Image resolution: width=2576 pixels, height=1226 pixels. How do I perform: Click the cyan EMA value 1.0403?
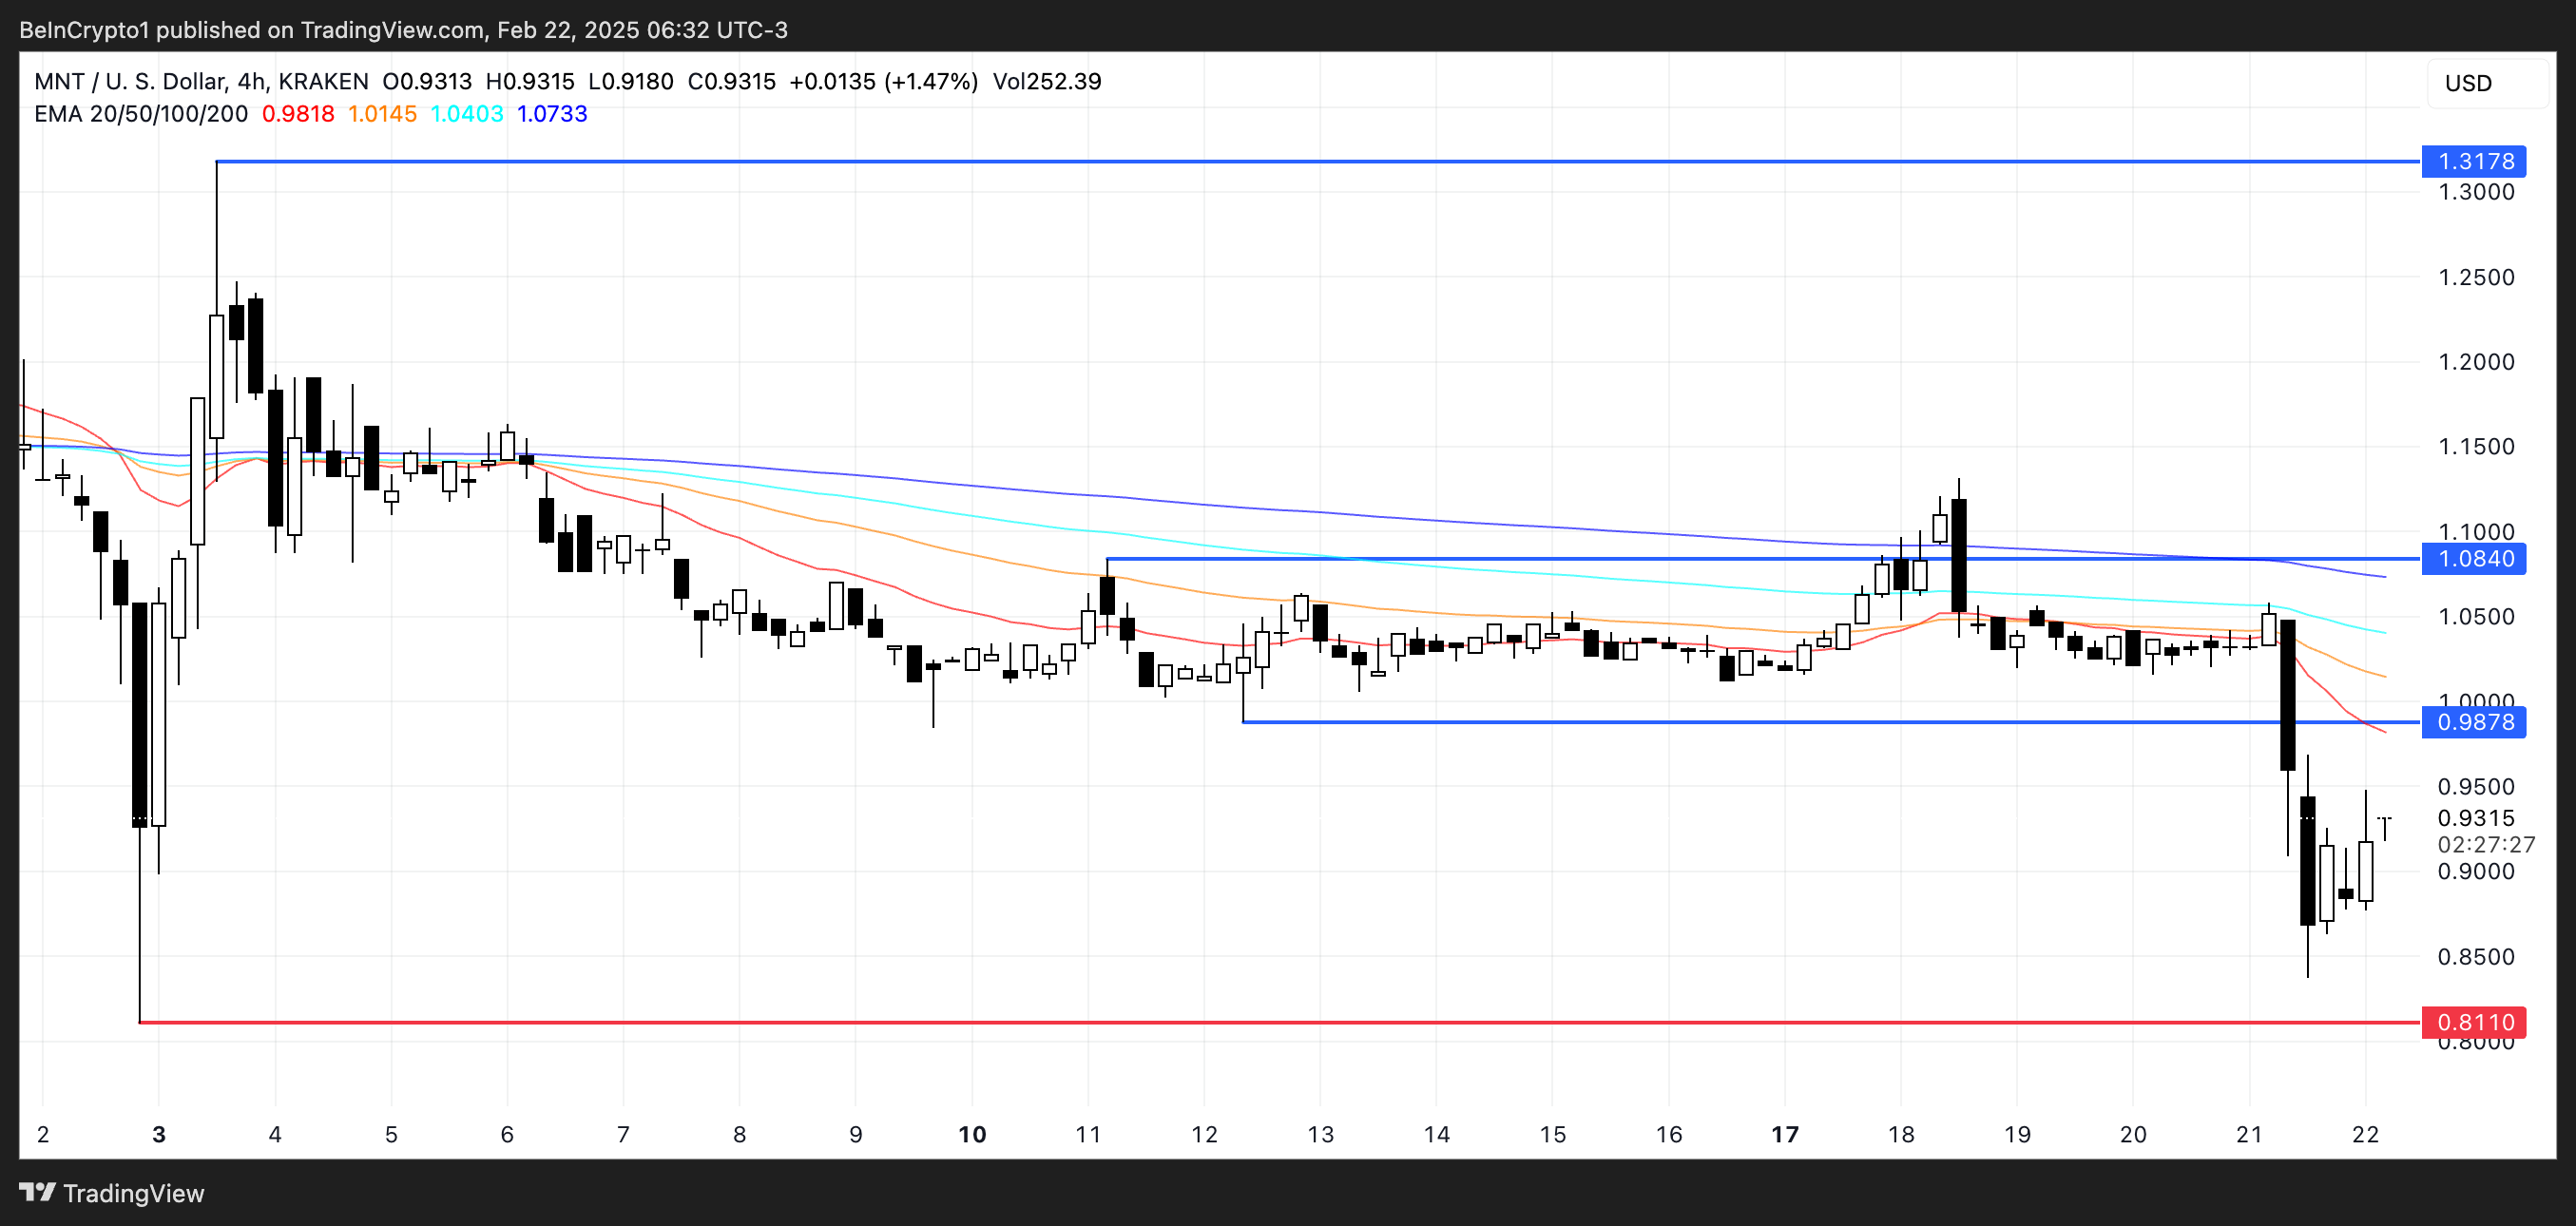467,114
